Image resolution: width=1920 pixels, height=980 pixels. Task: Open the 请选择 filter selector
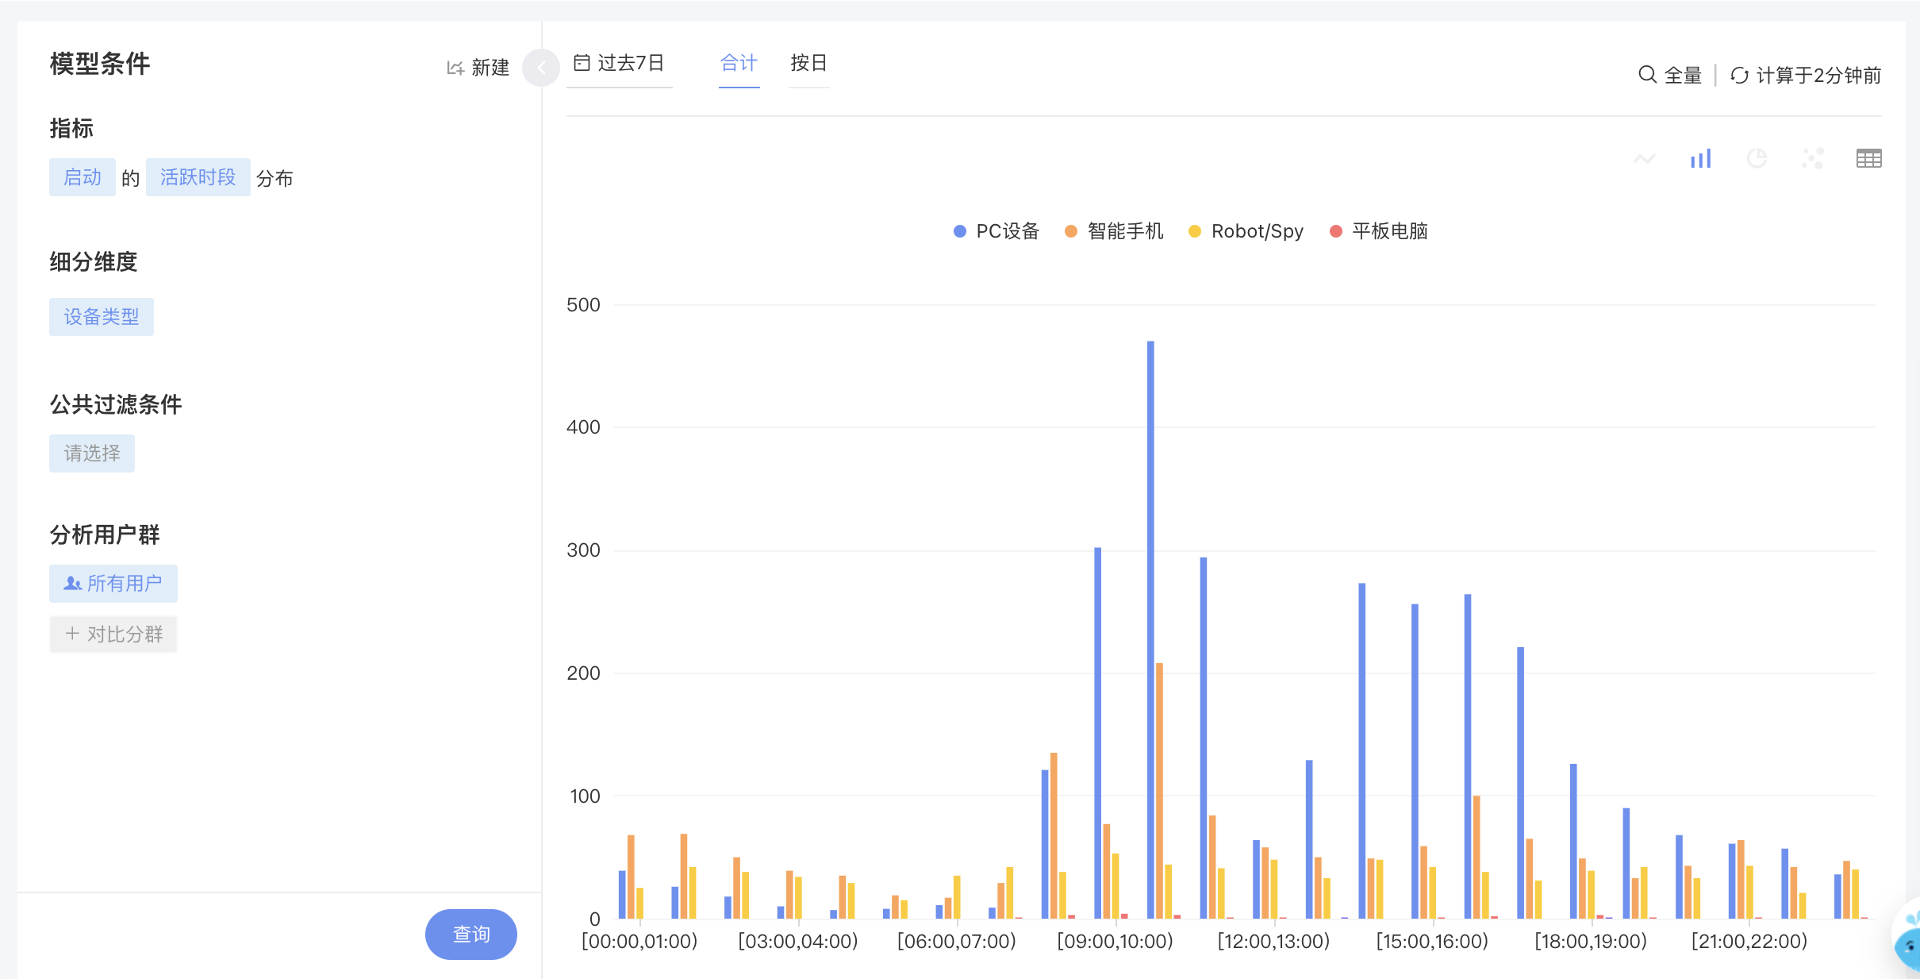click(x=92, y=453)
